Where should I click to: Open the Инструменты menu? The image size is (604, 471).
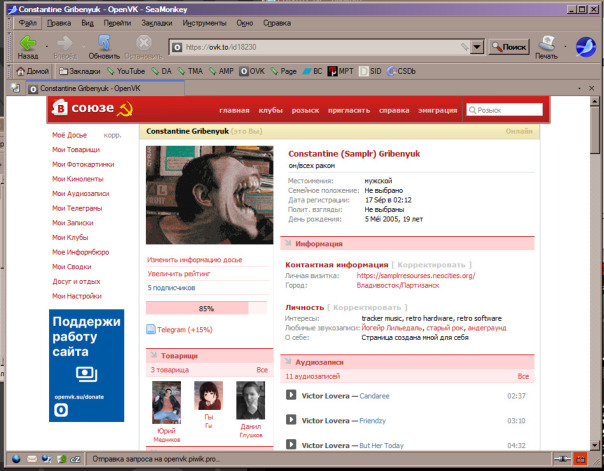[204, 23]
